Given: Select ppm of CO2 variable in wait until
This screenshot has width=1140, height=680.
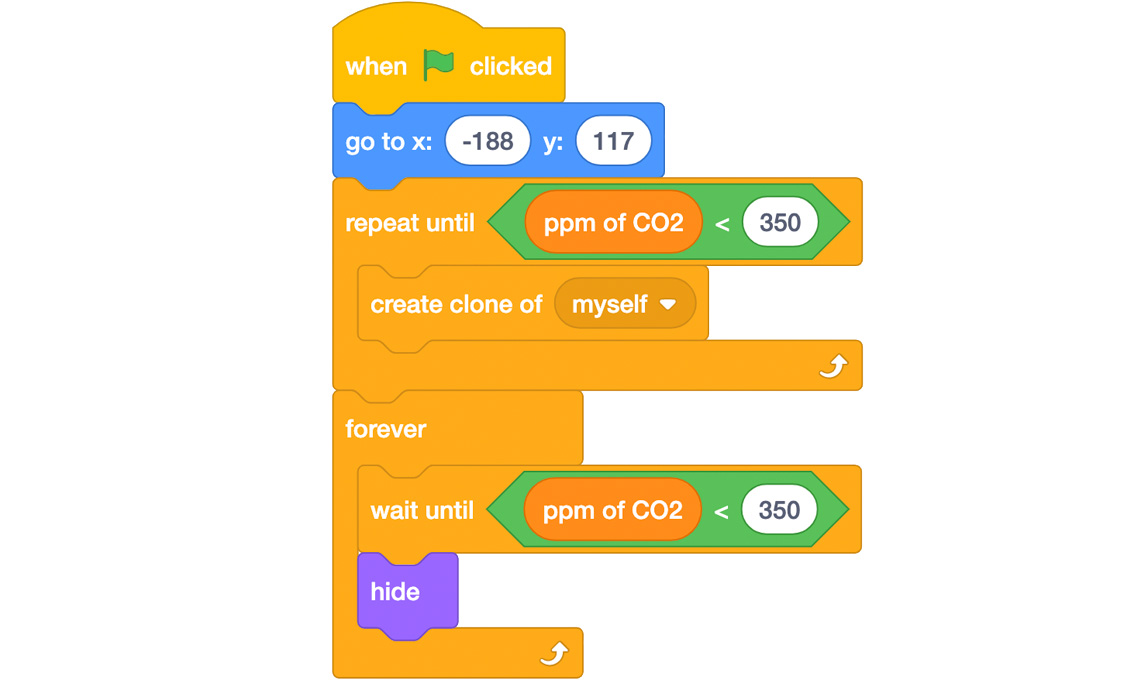Looking at the screenshot, I should (x=613, y=510).
